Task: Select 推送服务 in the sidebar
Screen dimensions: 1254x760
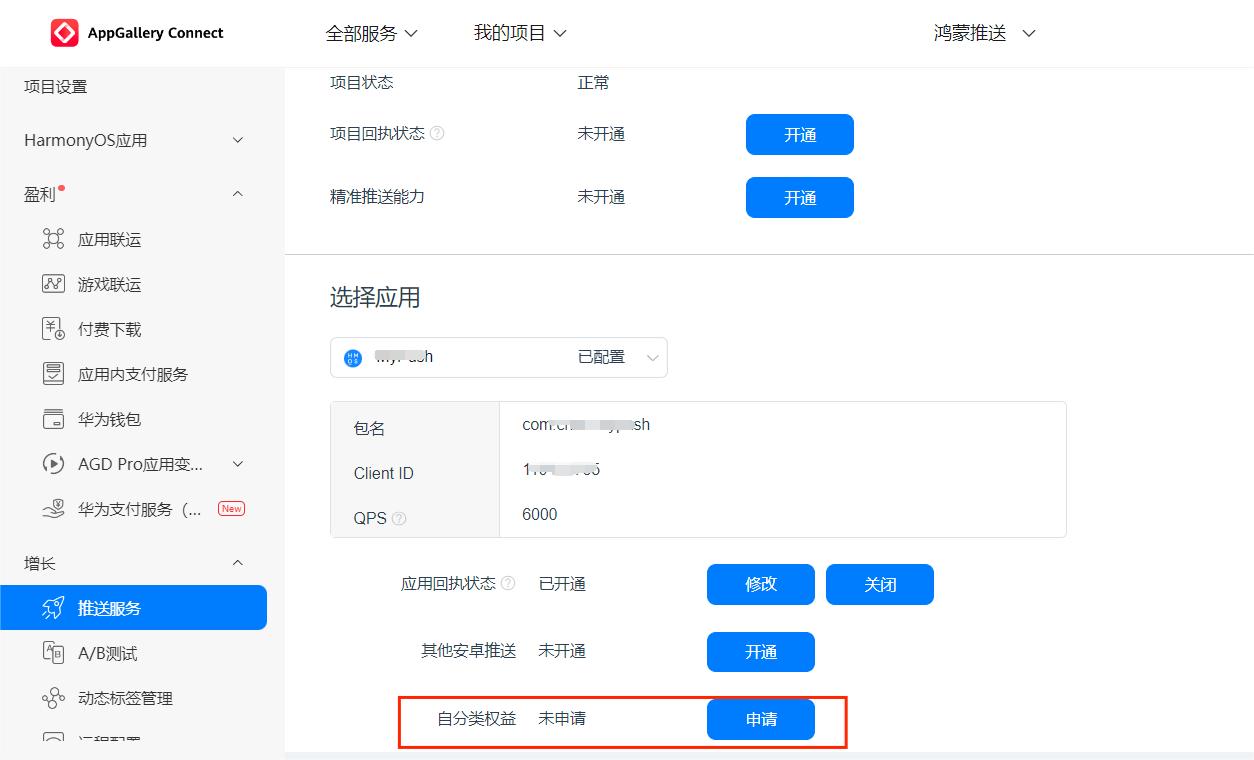Action: [133, 608]
